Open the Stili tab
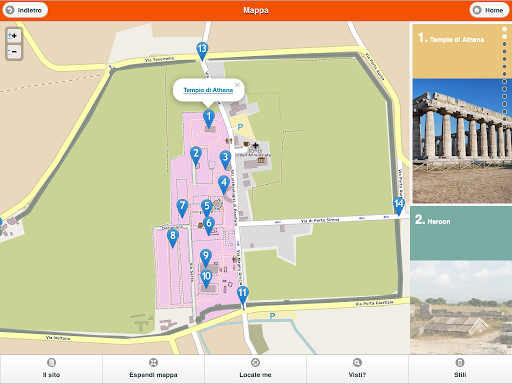The width and height of the screenshot is (512, 384). (x=460, y=369)
